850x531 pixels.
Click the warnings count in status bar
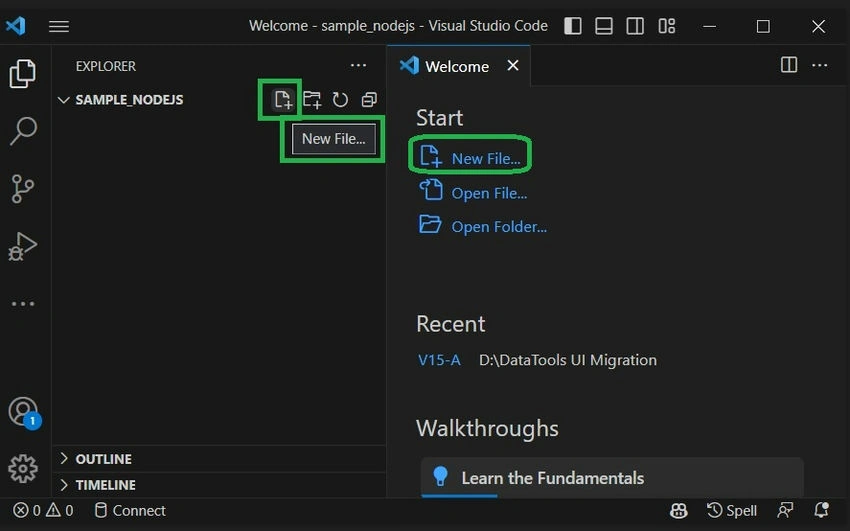pyautogui.click(x=60, y=510)
